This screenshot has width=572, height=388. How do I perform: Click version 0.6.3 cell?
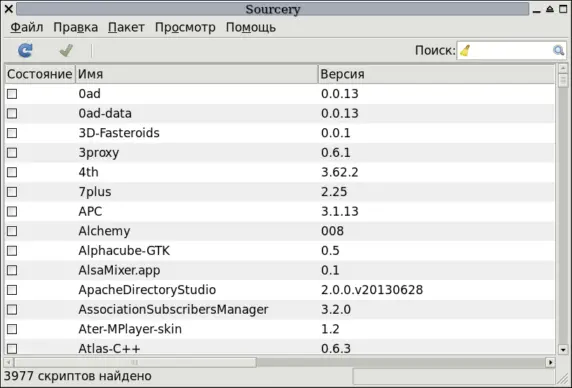click(x=336, y=349)
